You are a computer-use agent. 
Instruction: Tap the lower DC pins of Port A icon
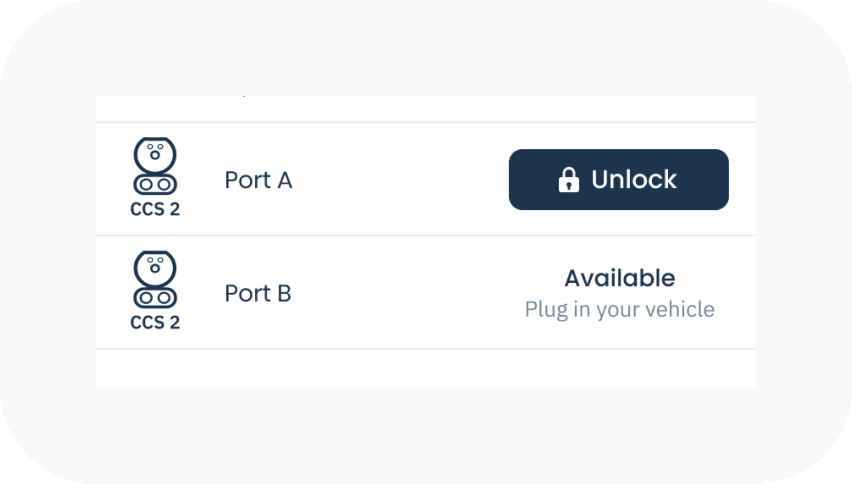(x=155, y=184)
